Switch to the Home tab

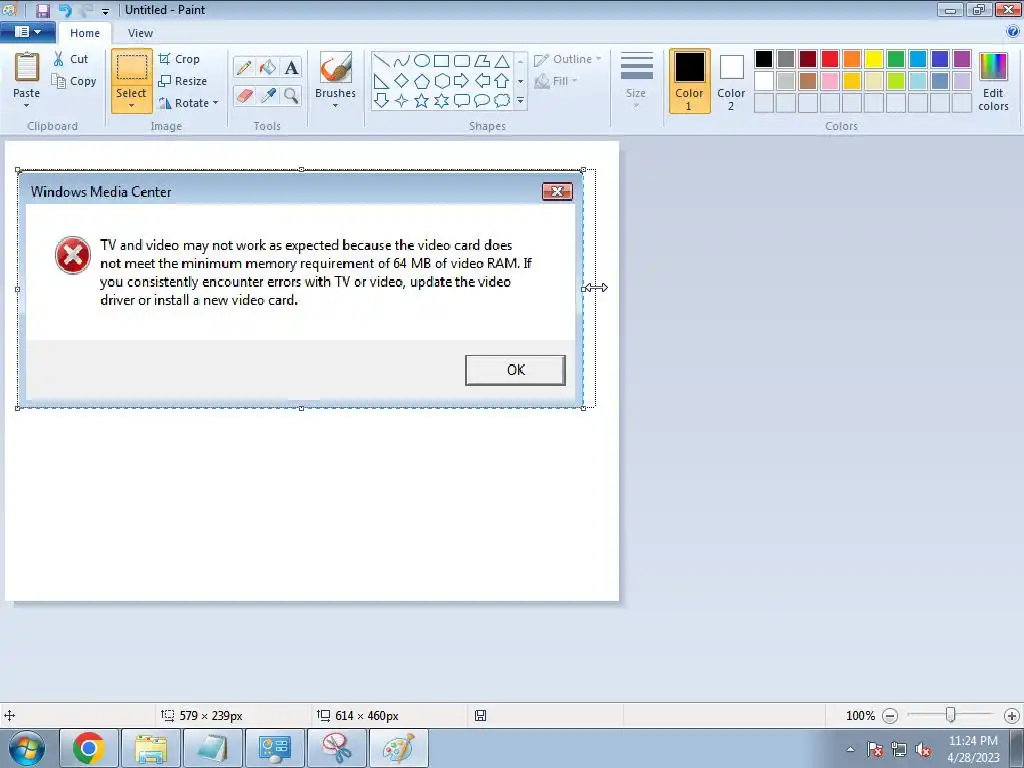pyautogui.click(x=85, y=33)
